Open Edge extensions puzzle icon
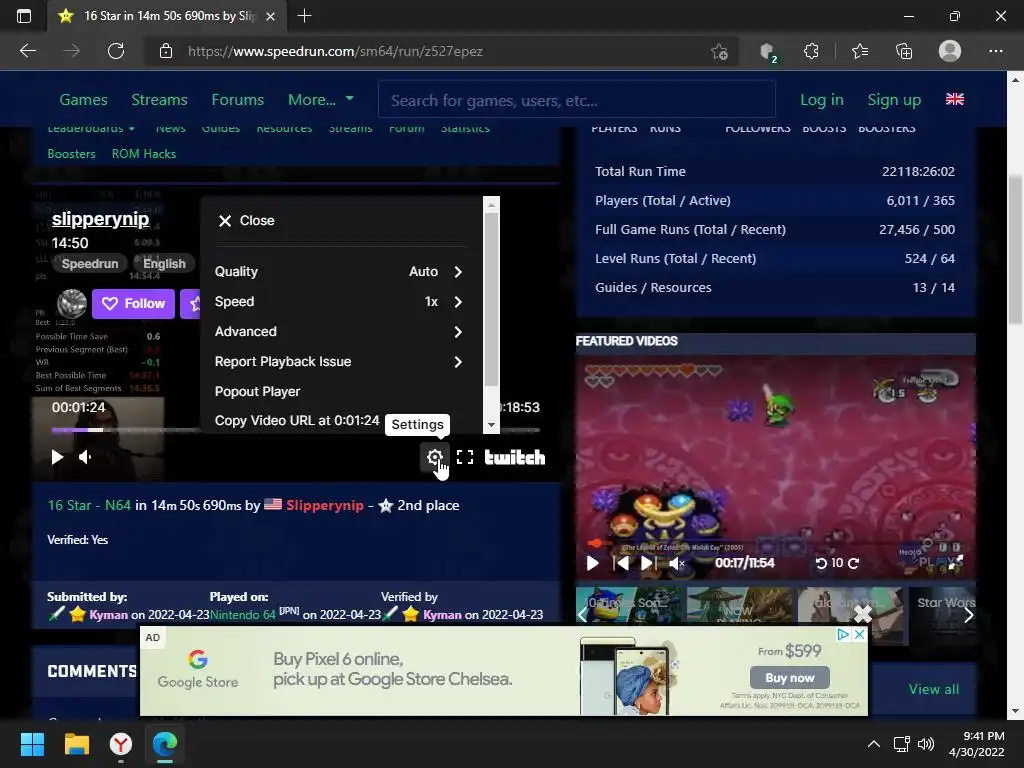 811,51
